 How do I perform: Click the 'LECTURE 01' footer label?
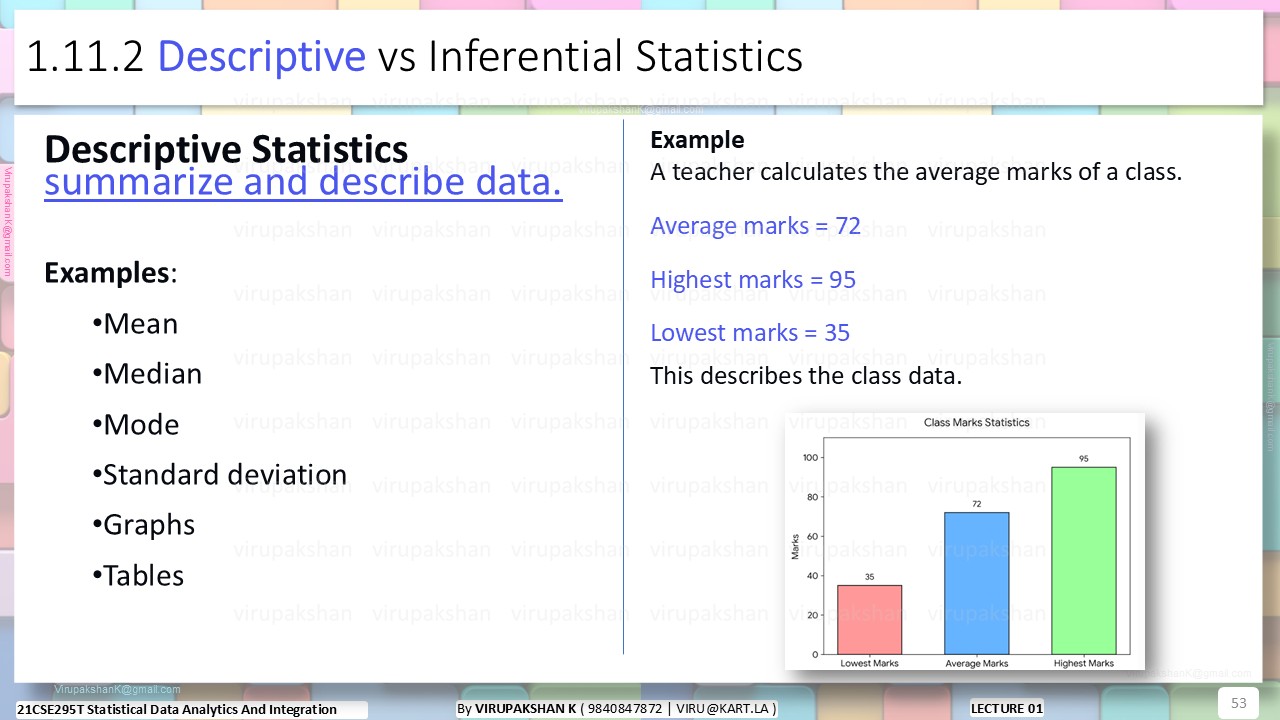point(1007,709)
